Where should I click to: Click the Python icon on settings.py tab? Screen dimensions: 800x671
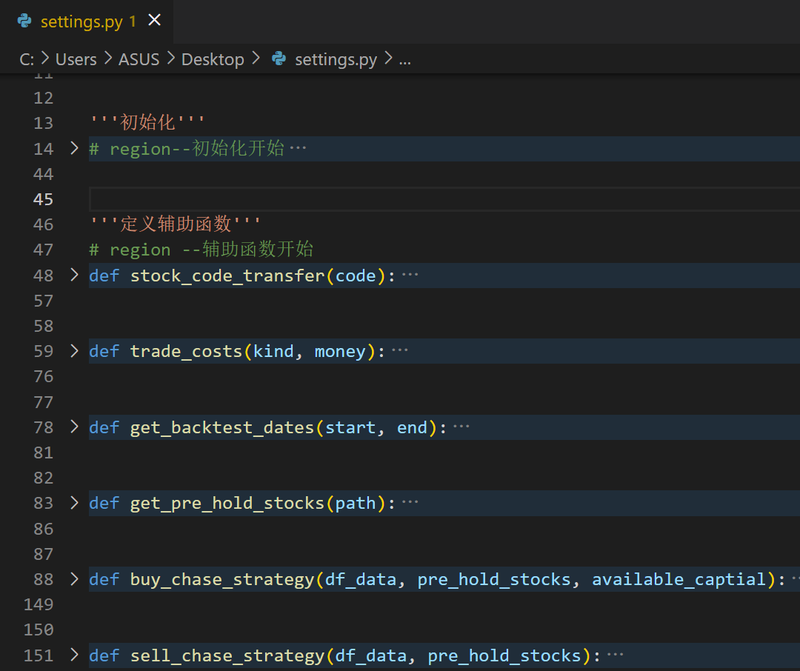pos(24,21)
